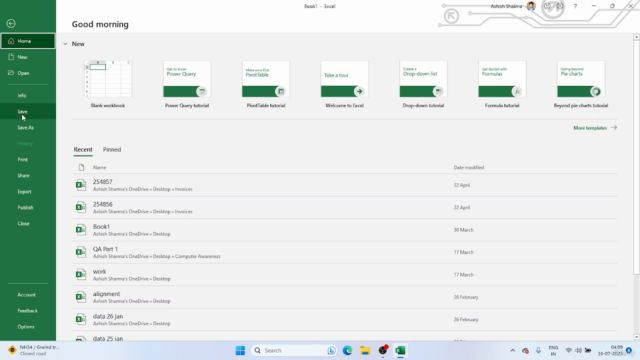Switch to Excel taskbar icon
Viewport: 640px width, 360px height.
pos(400,351)
